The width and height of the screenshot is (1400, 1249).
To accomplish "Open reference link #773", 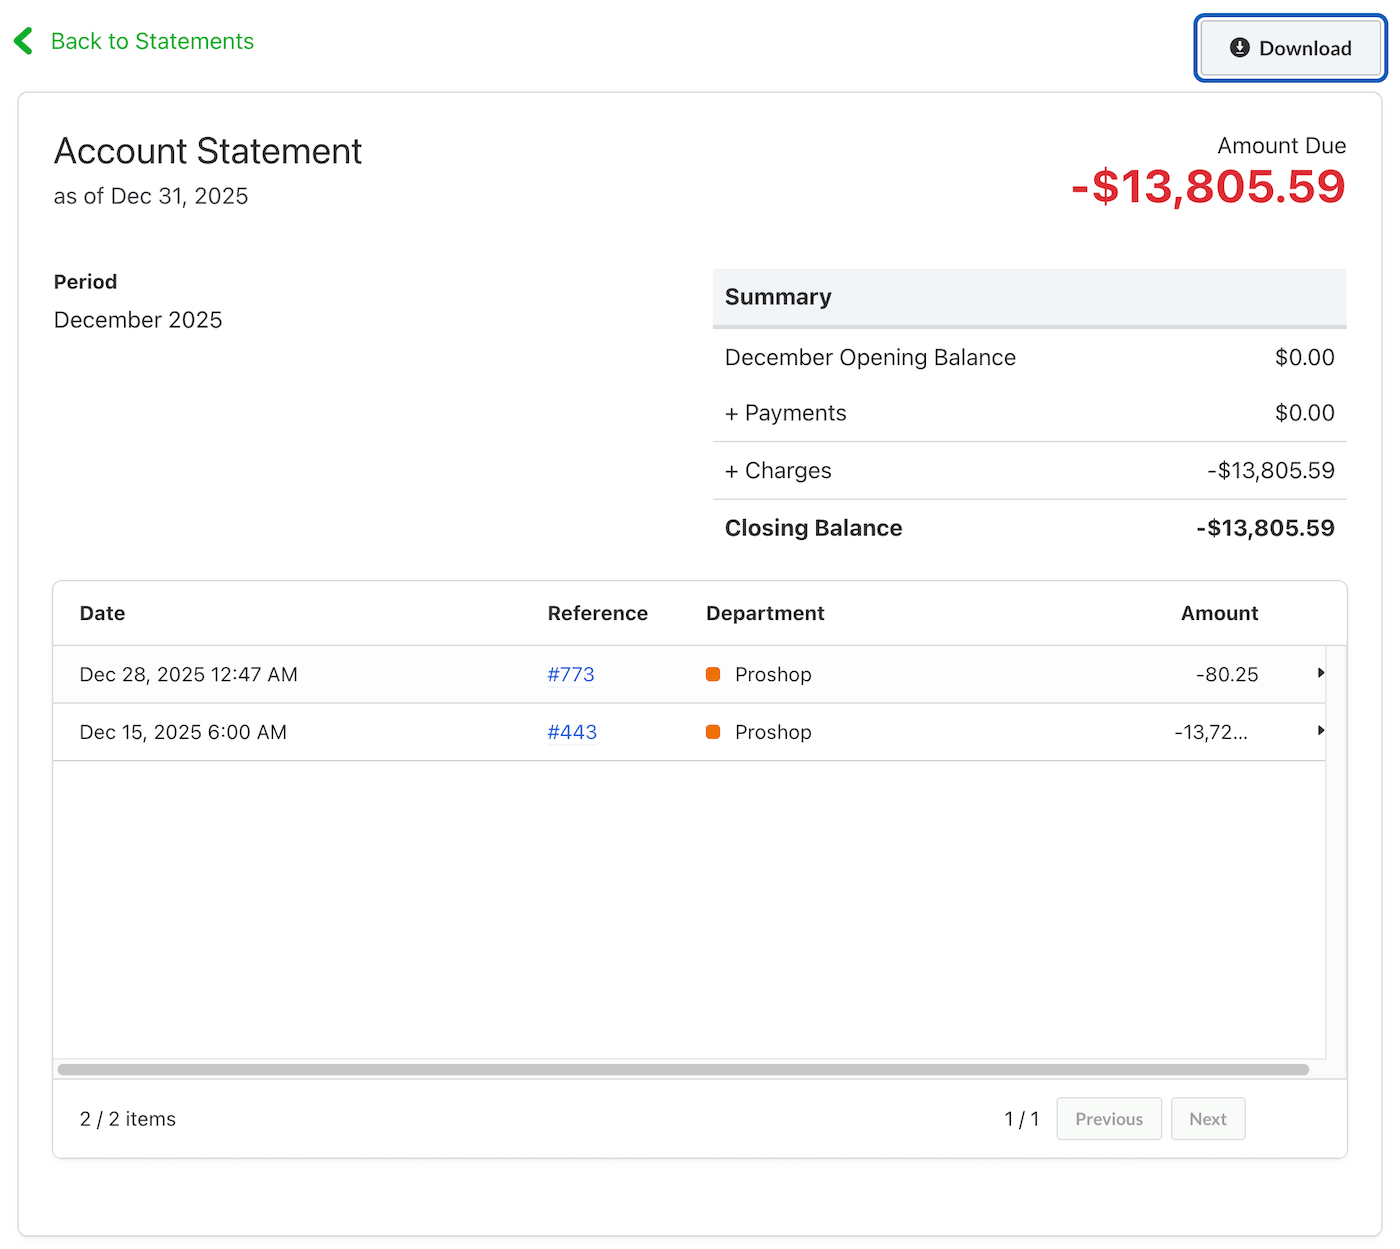I will coord(571,674).
